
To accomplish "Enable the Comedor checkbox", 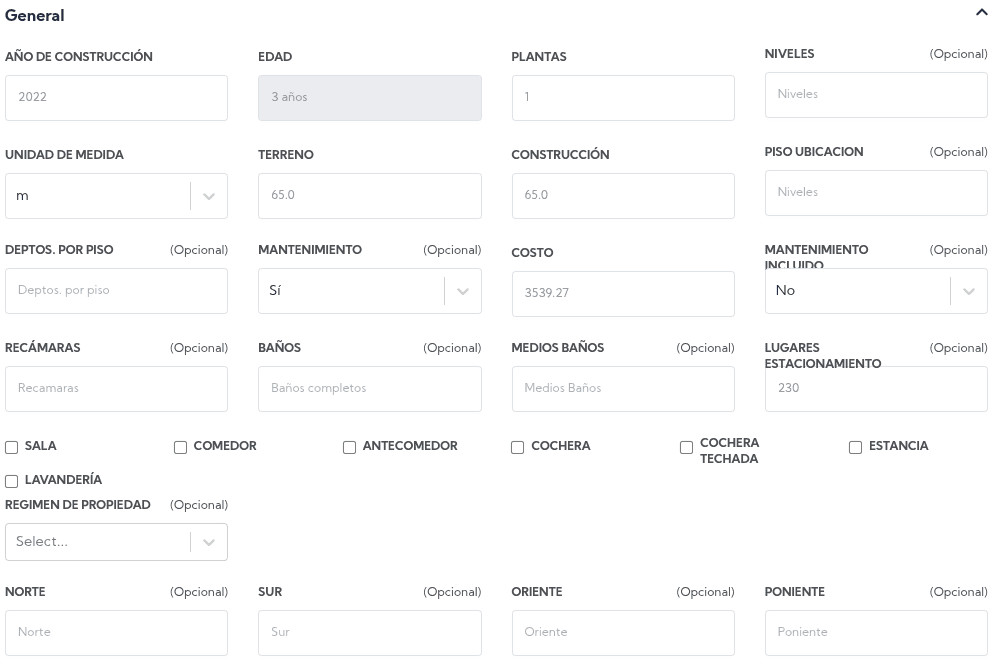I will (x=181, y=447).
